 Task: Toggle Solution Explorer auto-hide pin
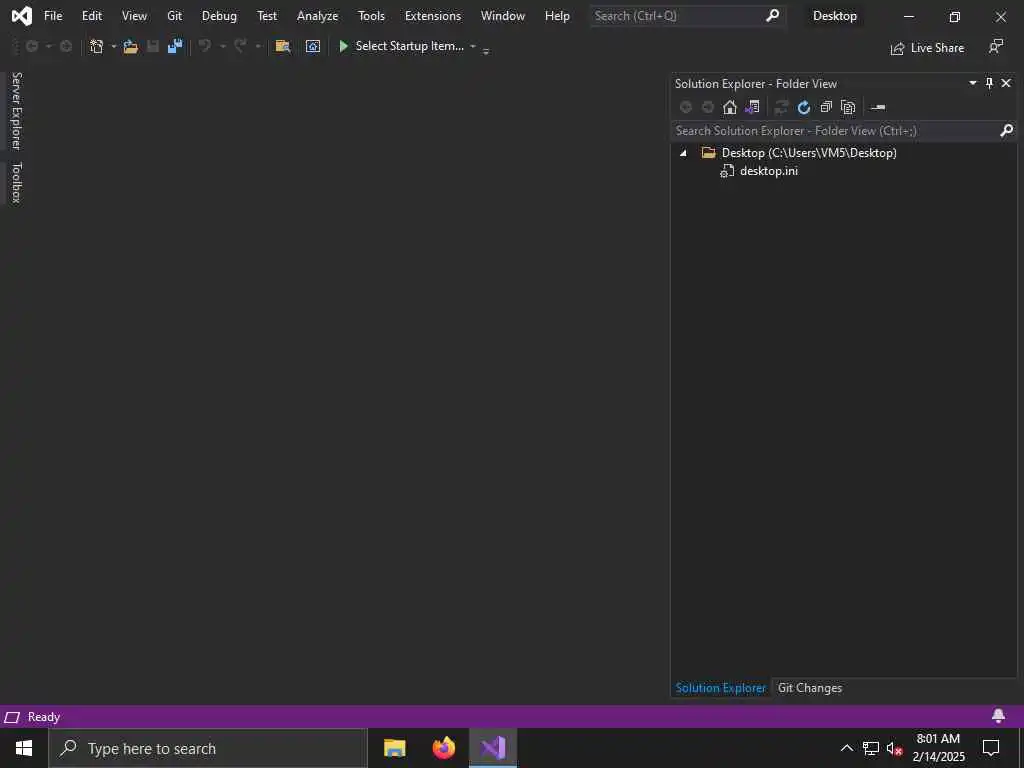[989, 83]
